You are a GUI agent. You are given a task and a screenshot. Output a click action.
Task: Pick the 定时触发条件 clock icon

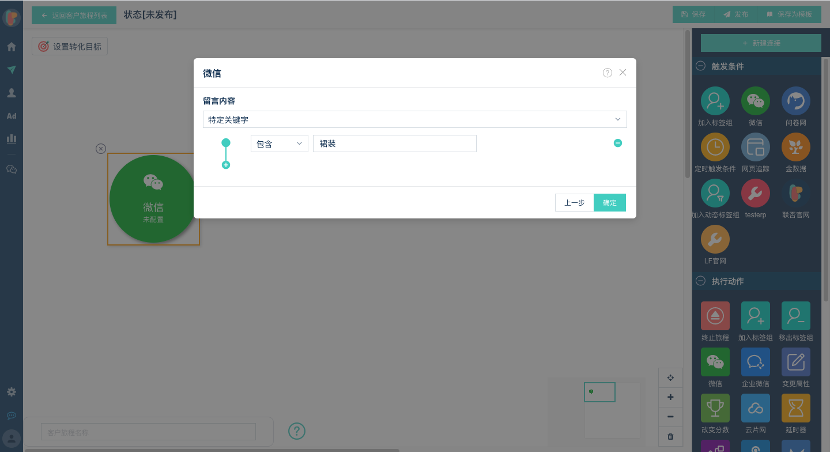[715, 147]
